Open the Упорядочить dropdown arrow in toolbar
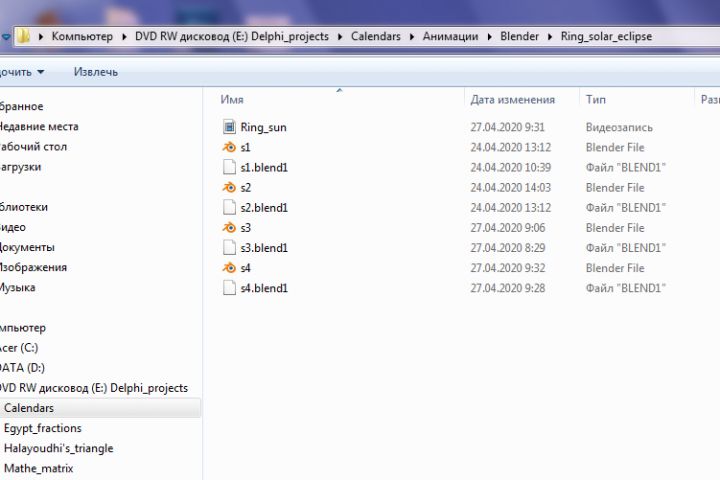This screenshot has width=720, height=480. pyautogui.click(x=40, y=72)
